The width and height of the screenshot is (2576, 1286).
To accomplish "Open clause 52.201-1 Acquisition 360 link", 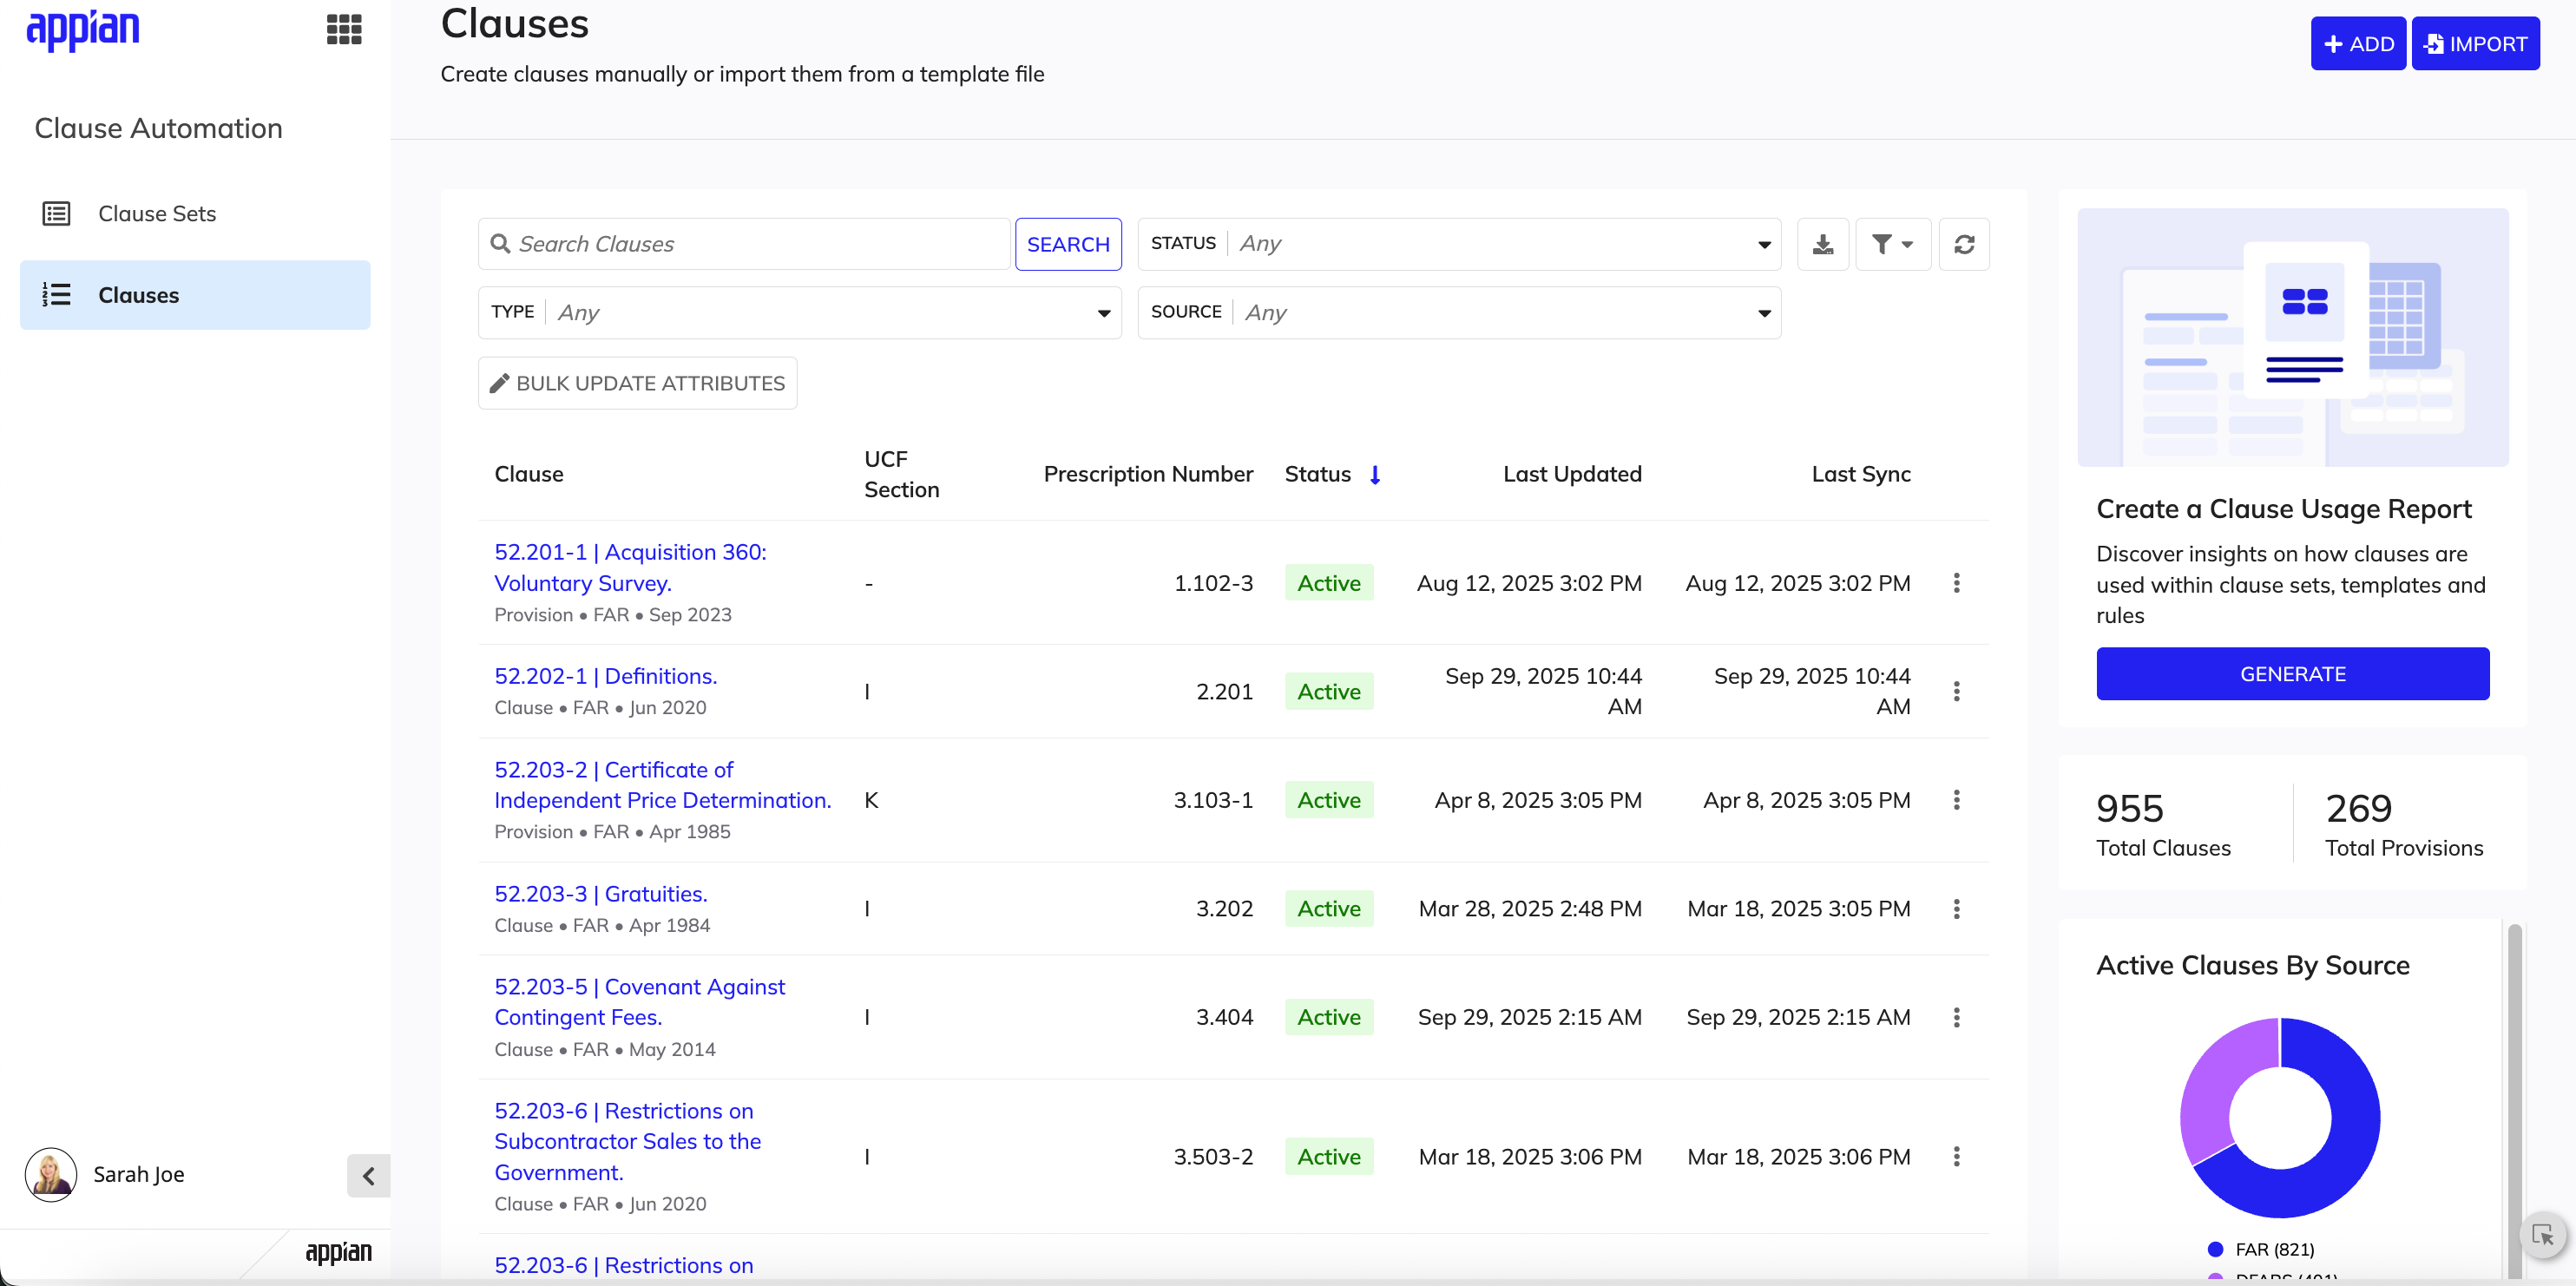I will pyautogui.click(x=630, y=567).
